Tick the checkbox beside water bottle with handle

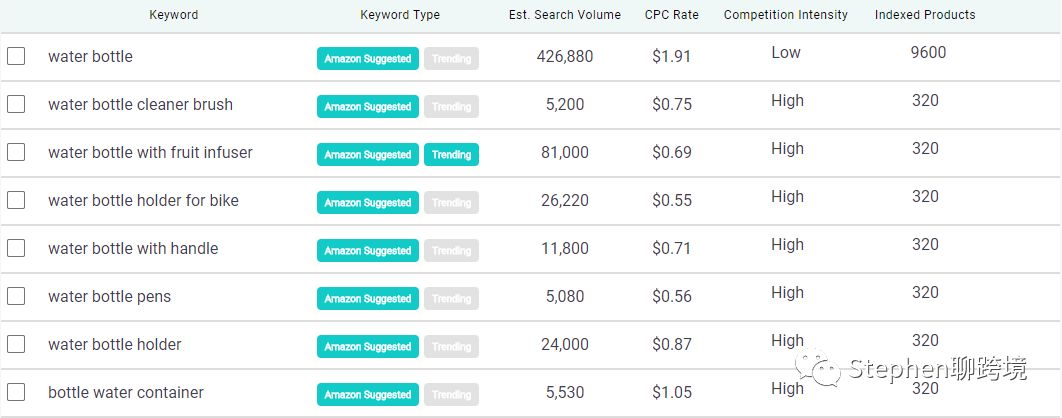pyautogui.click(x=16, y=249)
